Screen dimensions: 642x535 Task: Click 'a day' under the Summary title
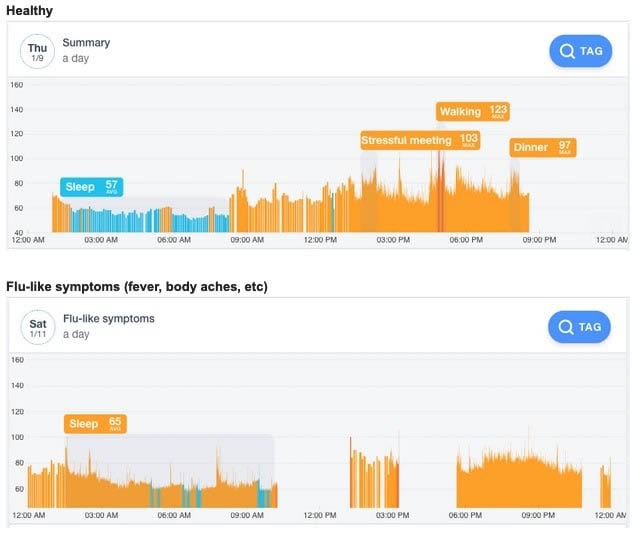pyautogui.click(x=76, y=60)
